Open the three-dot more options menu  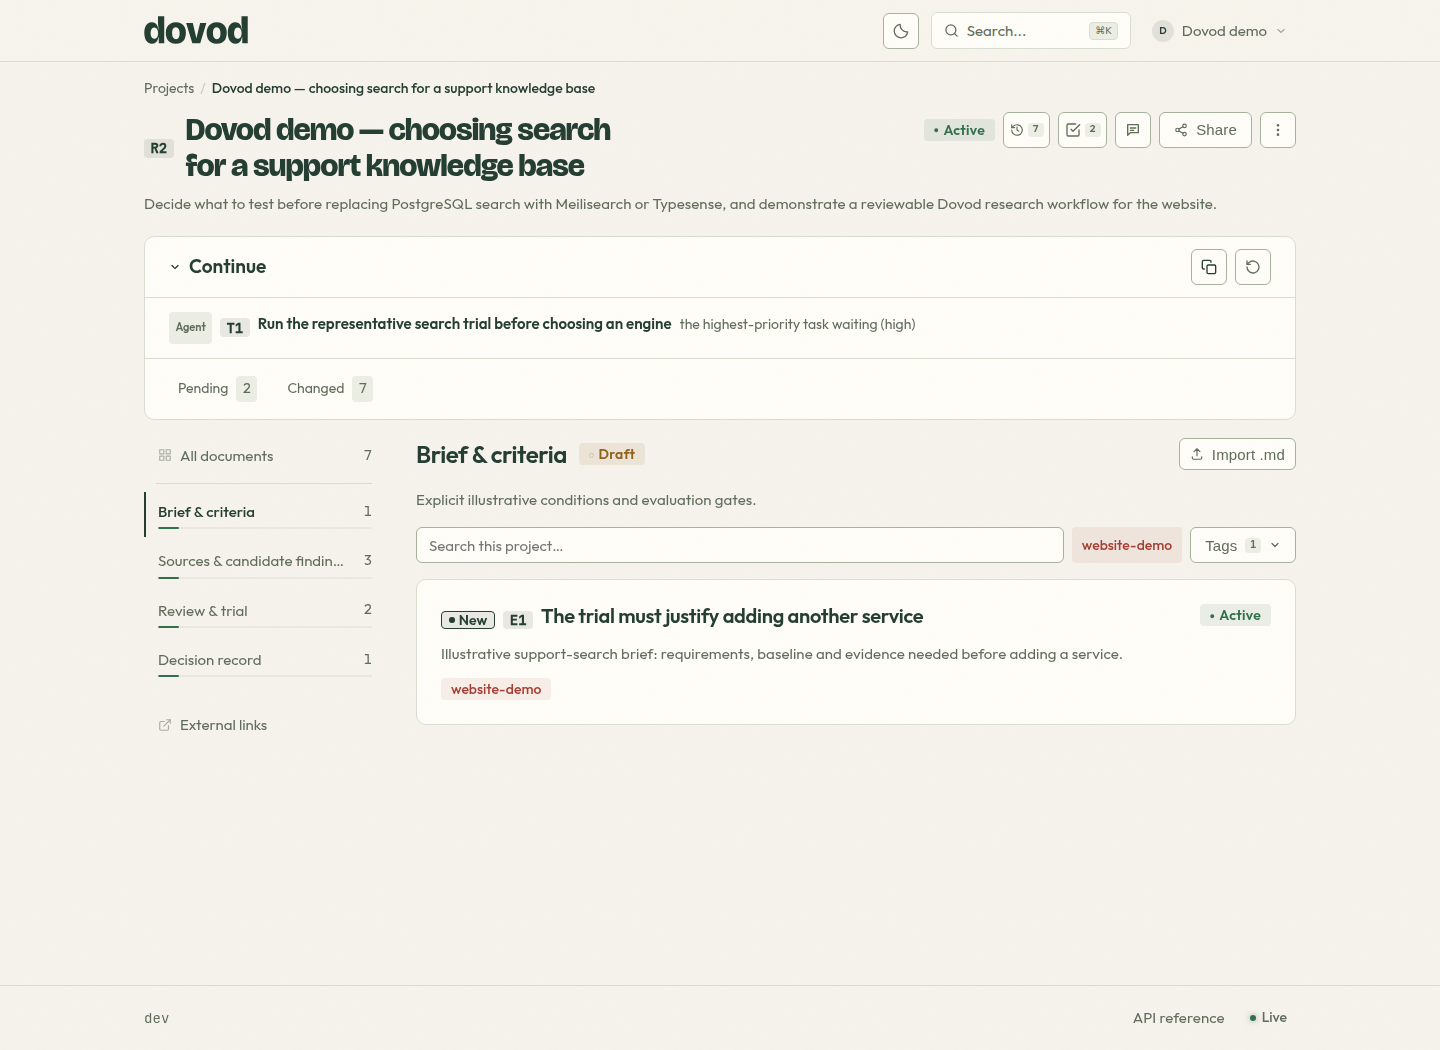1278,130
